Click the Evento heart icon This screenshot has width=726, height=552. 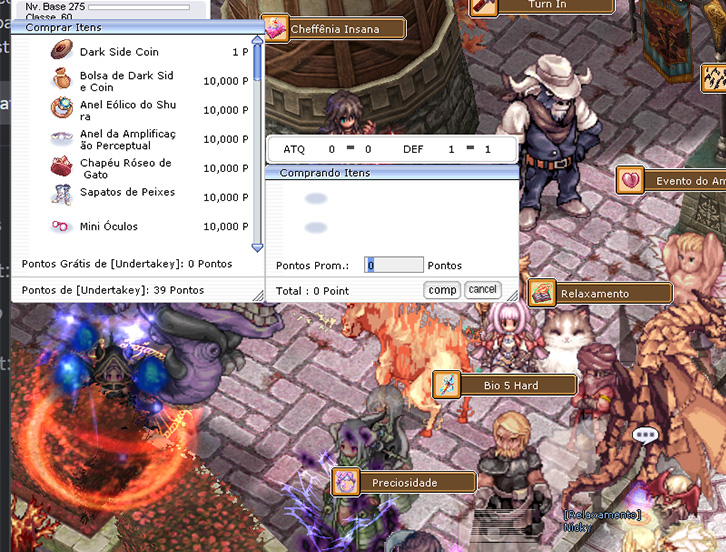click(630, 180)
